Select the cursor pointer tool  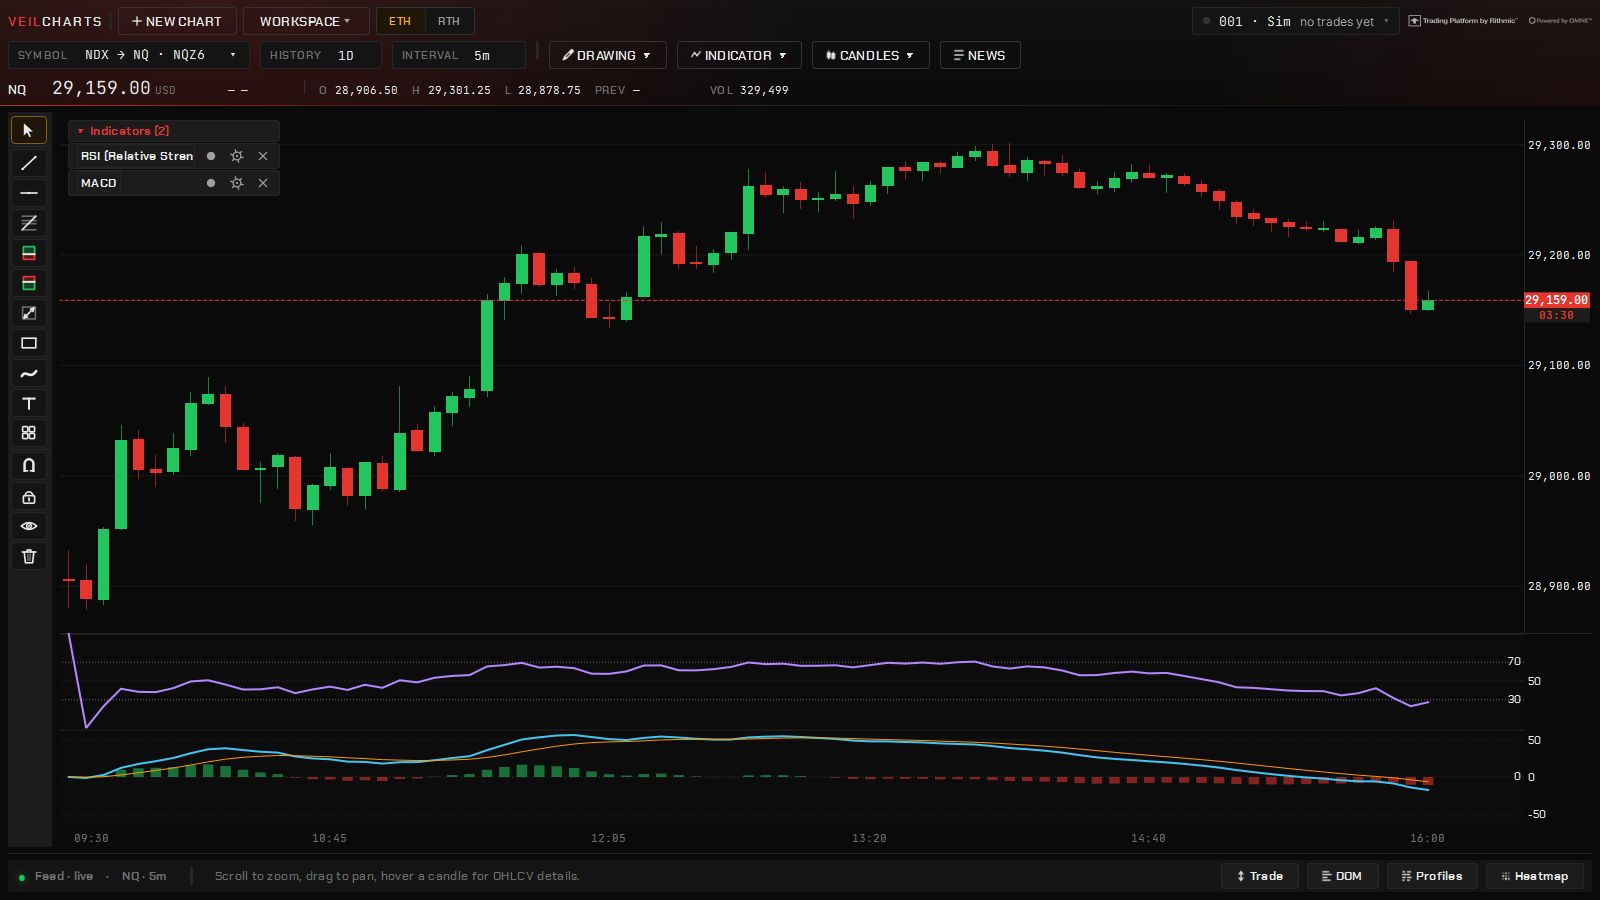pos(28,131)
